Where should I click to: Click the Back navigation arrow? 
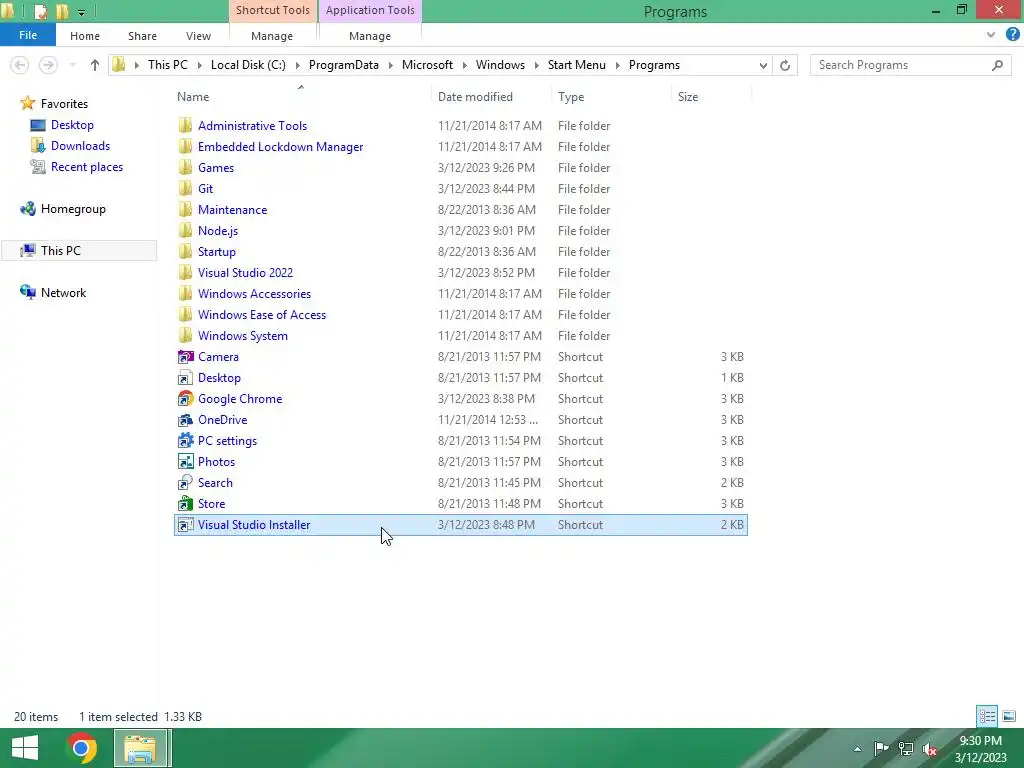[20, 65]
